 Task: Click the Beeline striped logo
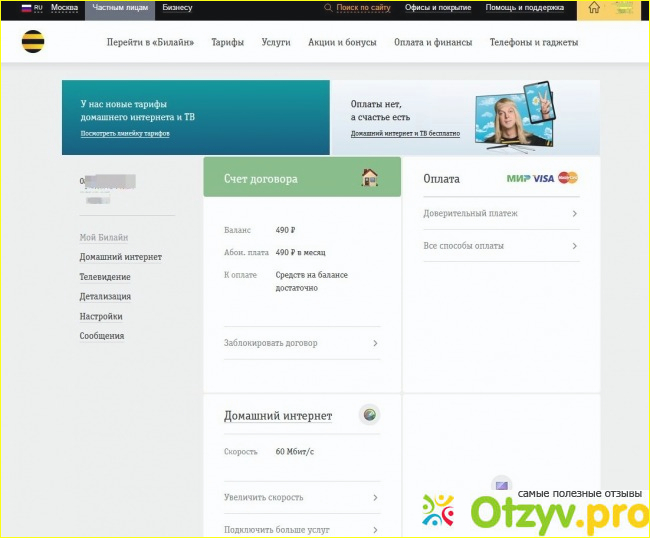pyautogui.click(x=33, y=42)
